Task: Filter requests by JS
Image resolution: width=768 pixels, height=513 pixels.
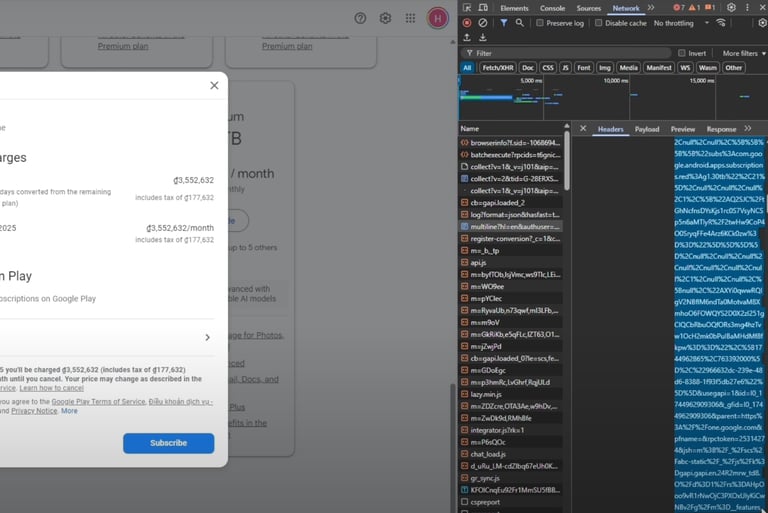Action: (x=565, y=68)
